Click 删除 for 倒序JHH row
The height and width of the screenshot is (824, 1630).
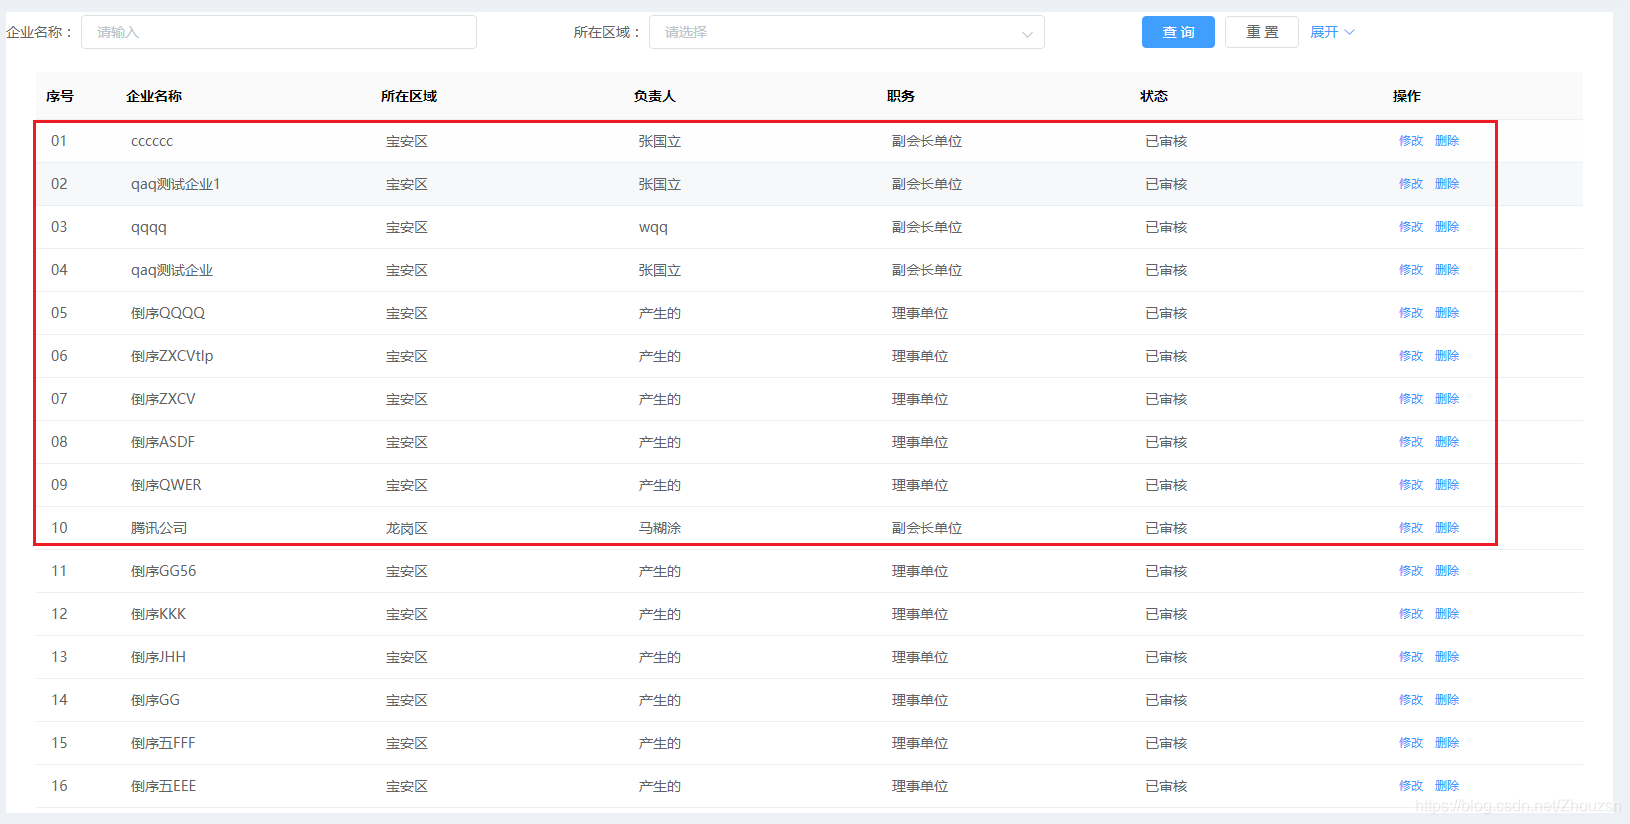(x=1447, y=657)
